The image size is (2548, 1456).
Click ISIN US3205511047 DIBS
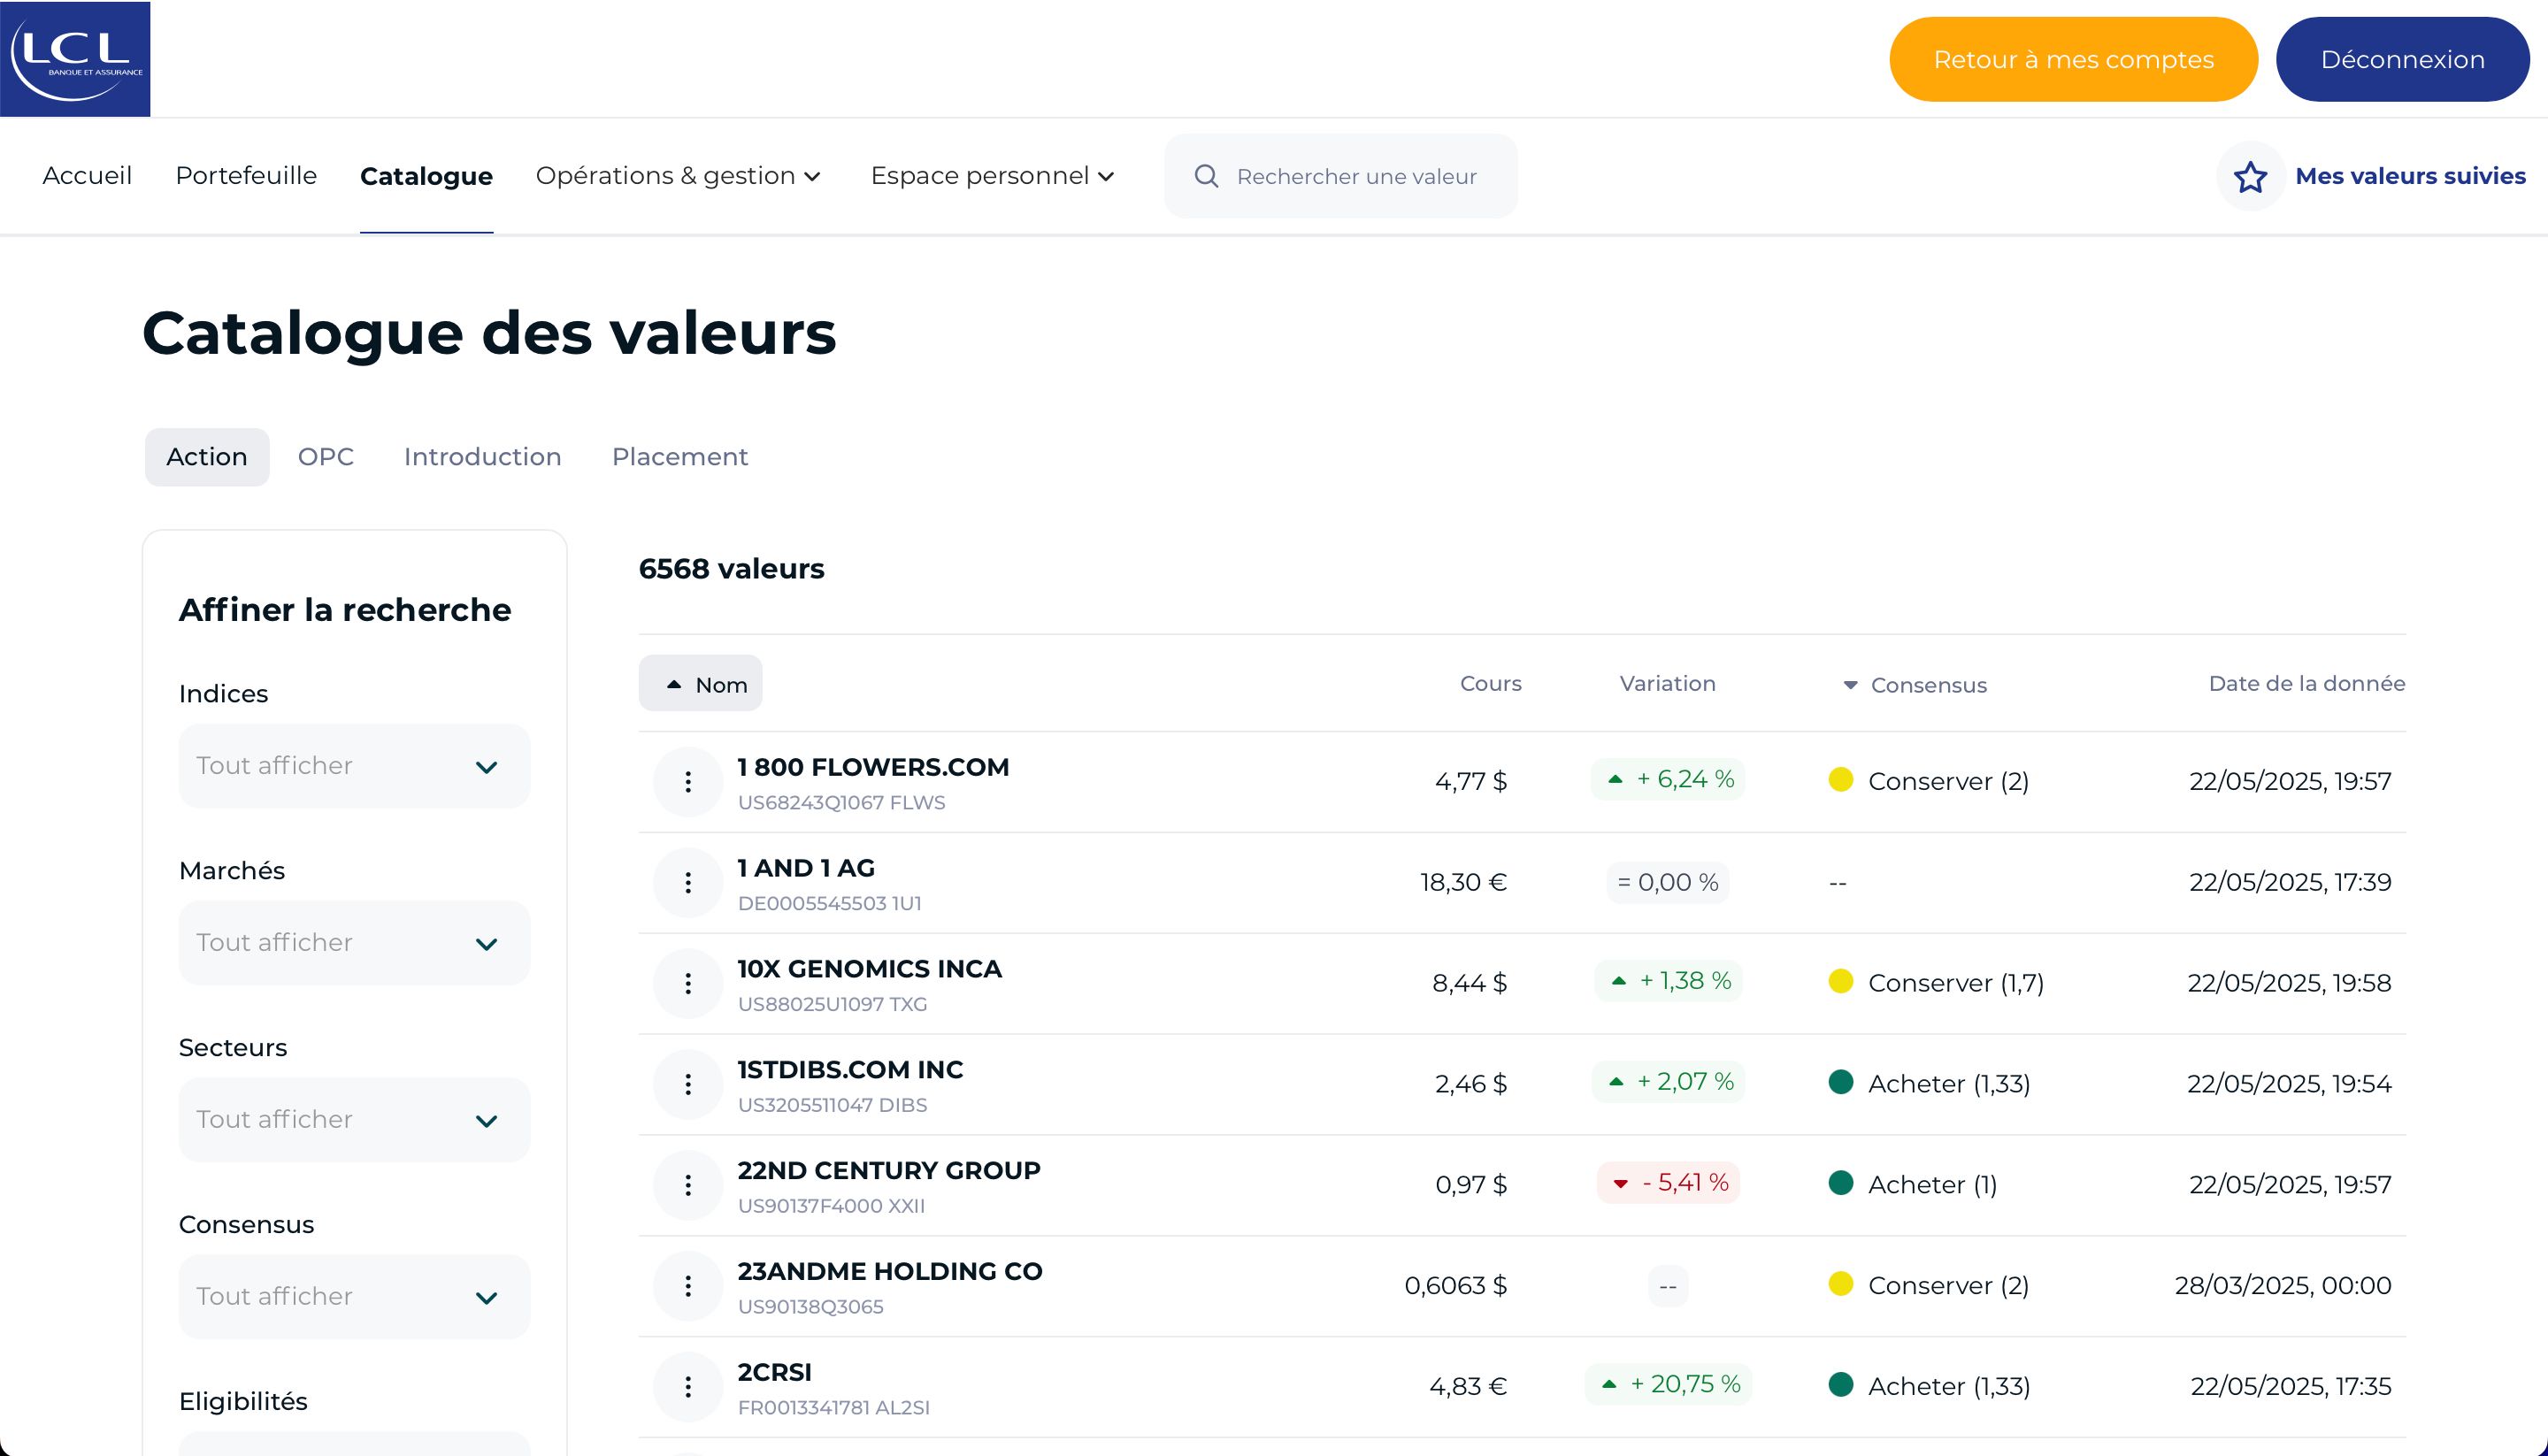pyautogui.click(x=832, y=1105)
